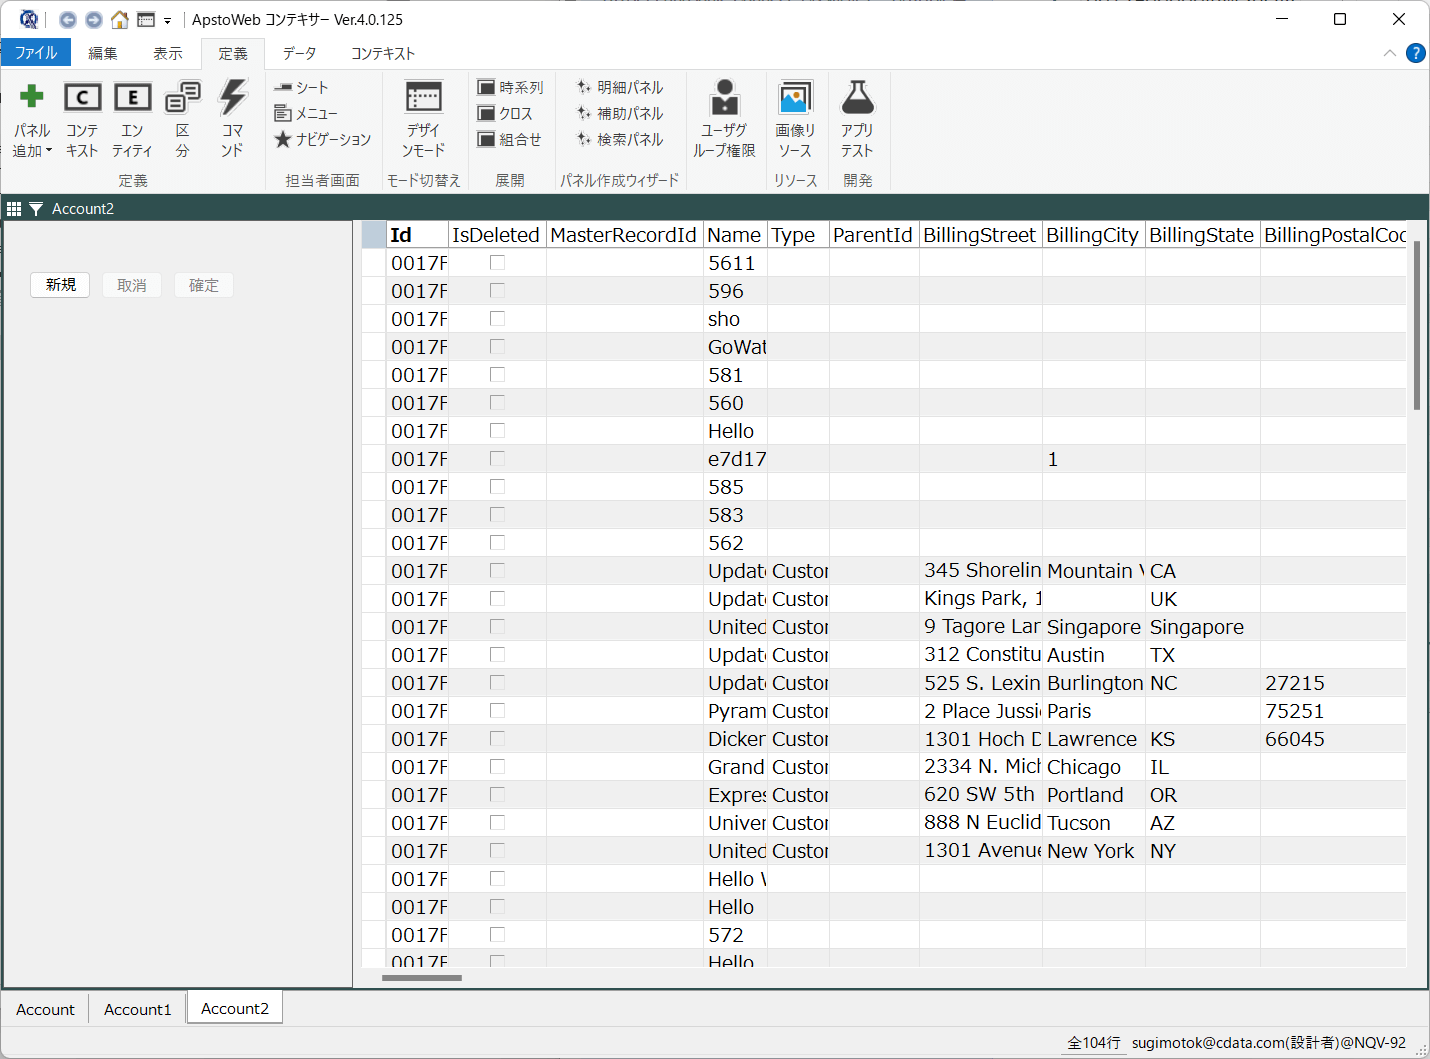Click the New (新規) button

(60, 285)
